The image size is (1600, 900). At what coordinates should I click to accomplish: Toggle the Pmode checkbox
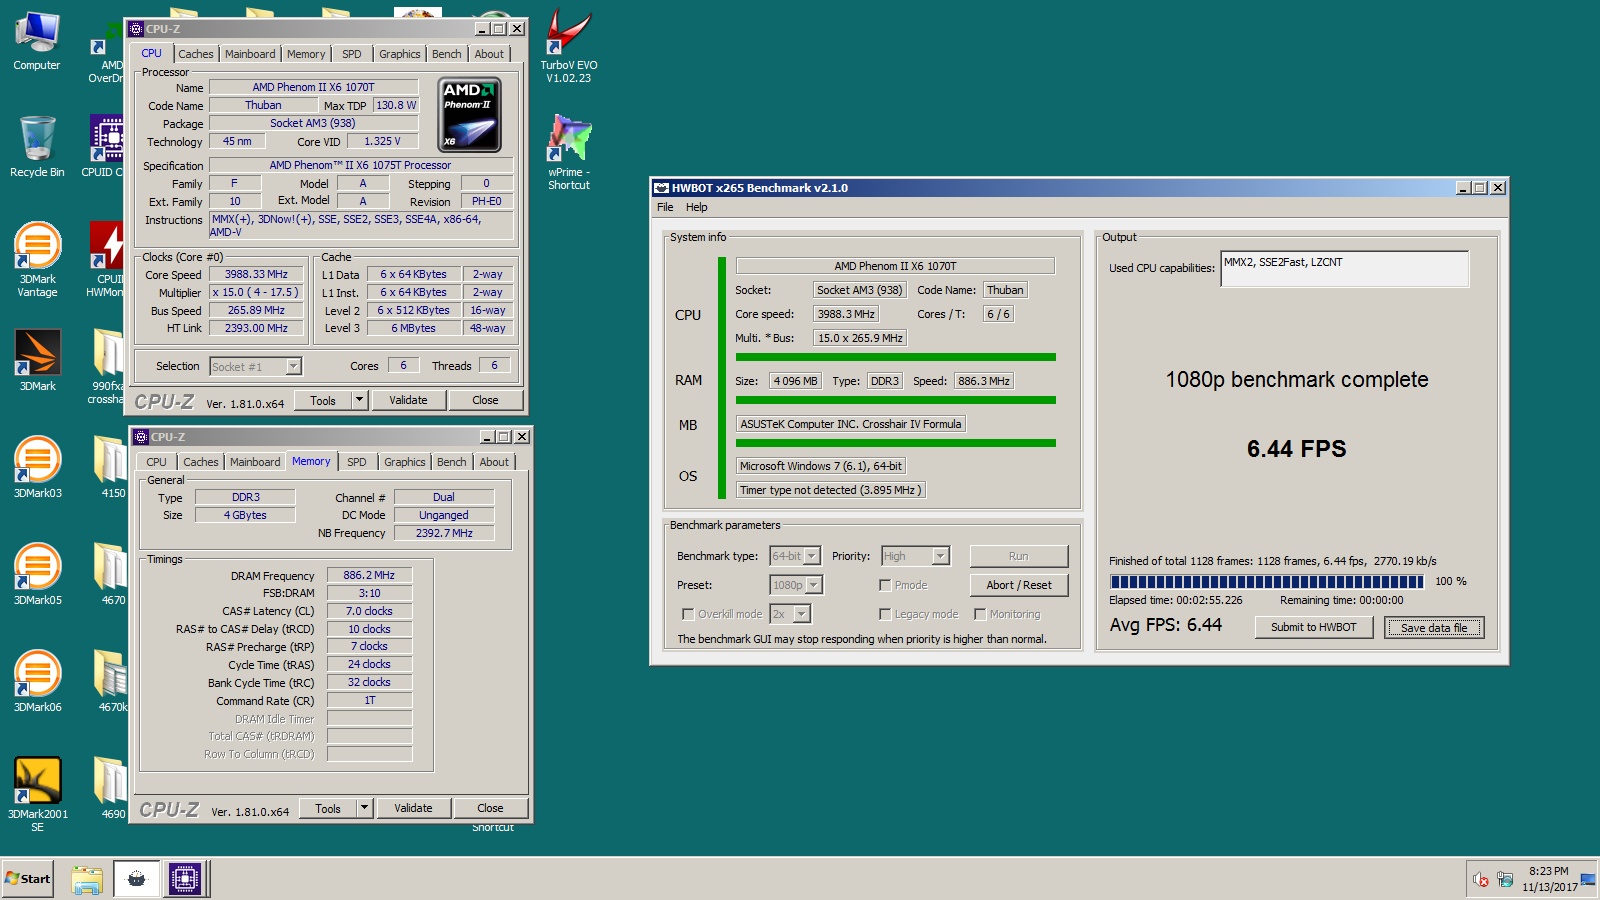point(885,585)
